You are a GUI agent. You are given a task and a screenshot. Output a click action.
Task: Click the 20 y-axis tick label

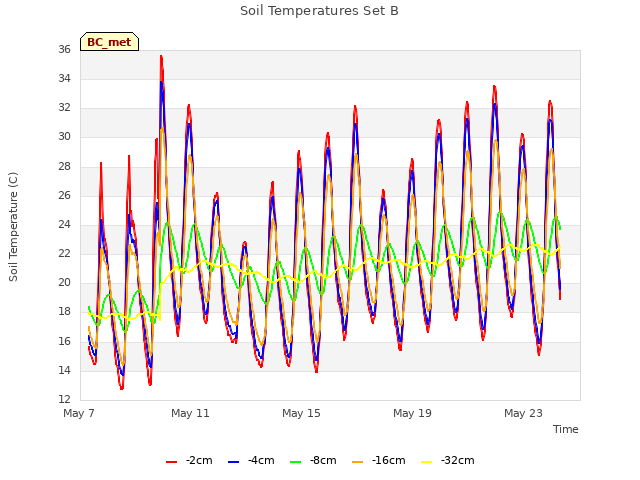64,282
